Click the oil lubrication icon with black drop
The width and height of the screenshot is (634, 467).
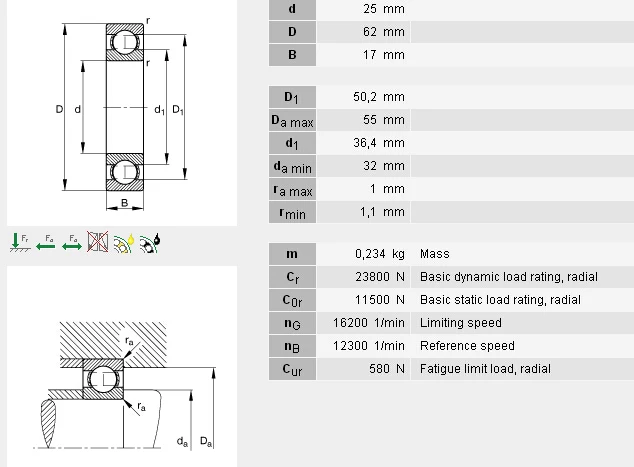coord(150,243)
